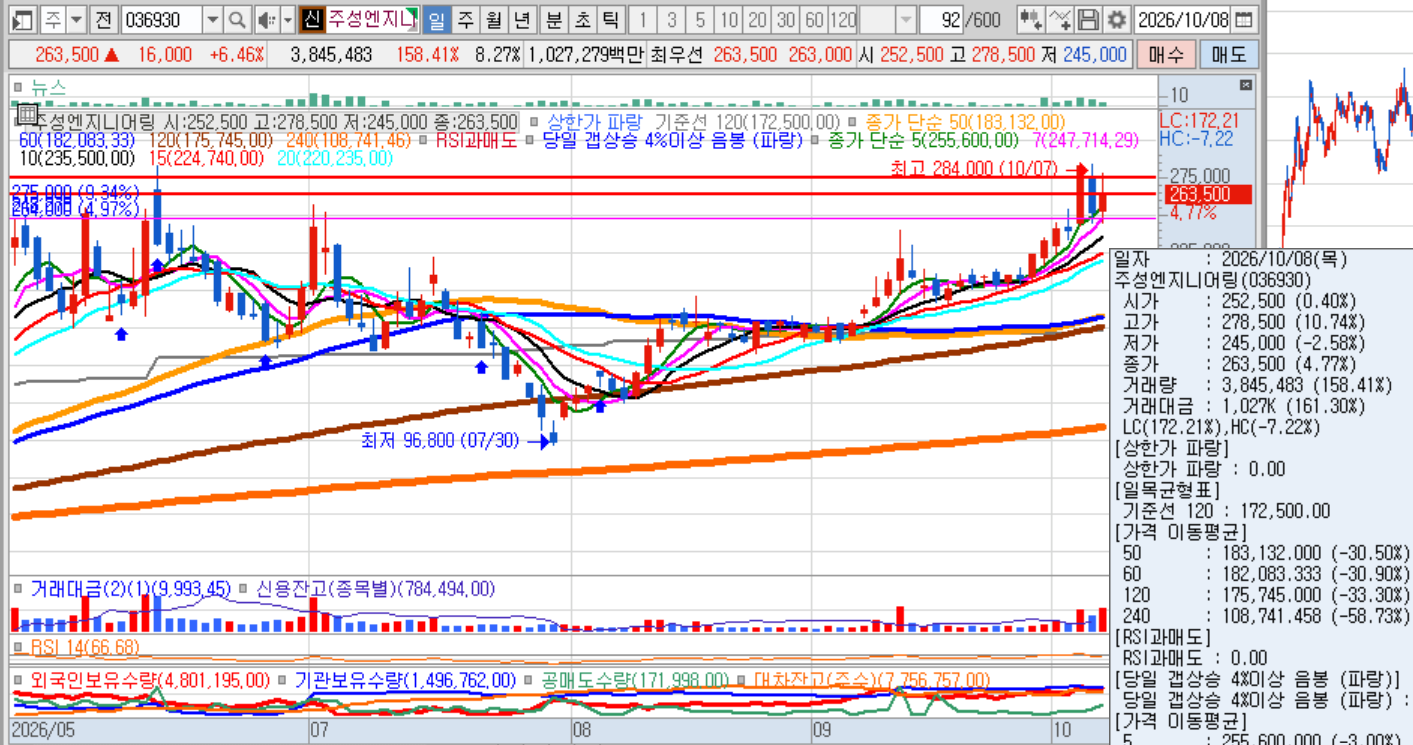Click the candle chart add icon

(x=1031, y=19)
